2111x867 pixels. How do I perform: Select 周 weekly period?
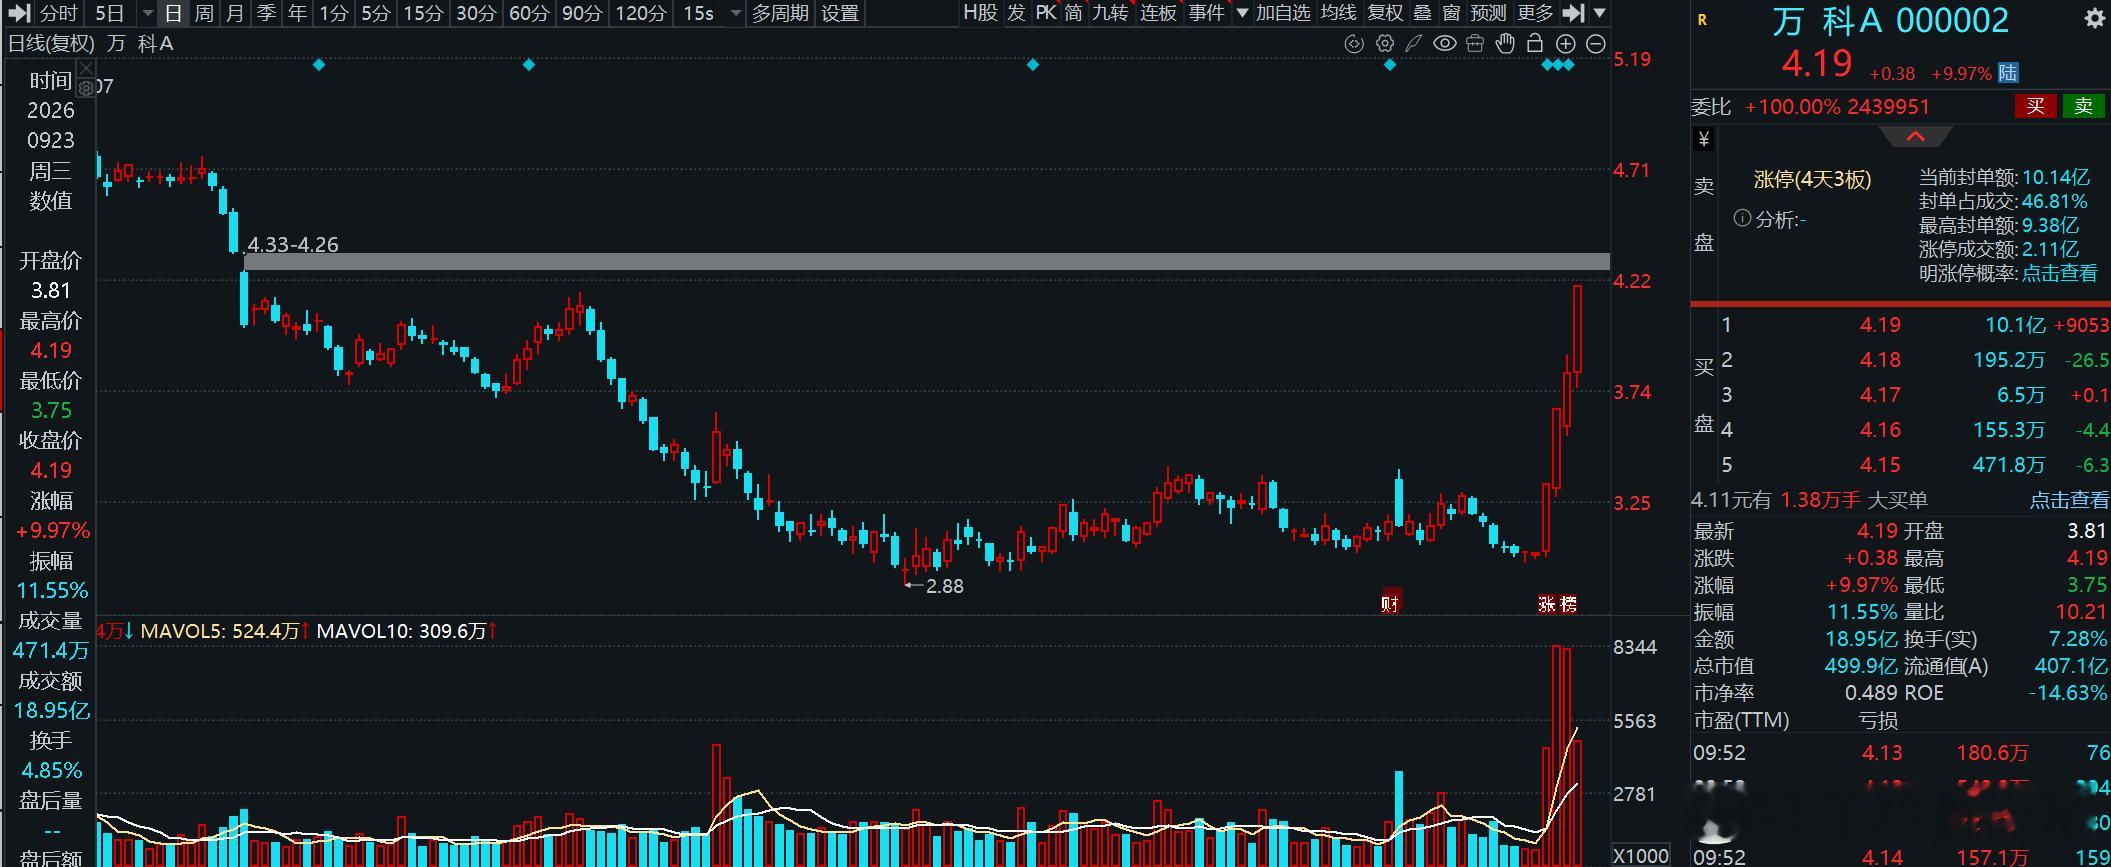pos(204,13)
